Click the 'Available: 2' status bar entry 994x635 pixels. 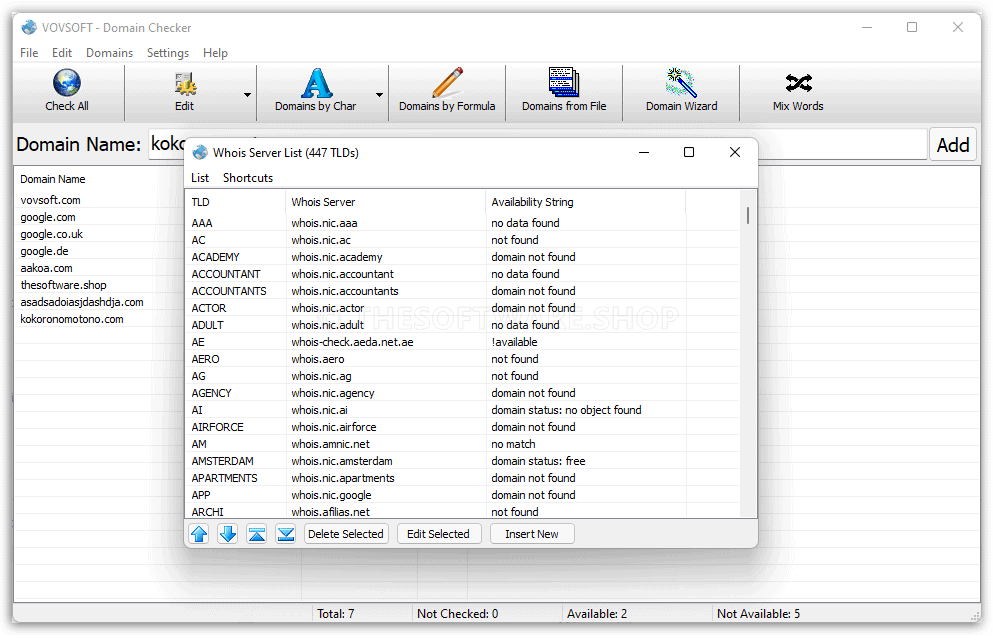(597, 613)
